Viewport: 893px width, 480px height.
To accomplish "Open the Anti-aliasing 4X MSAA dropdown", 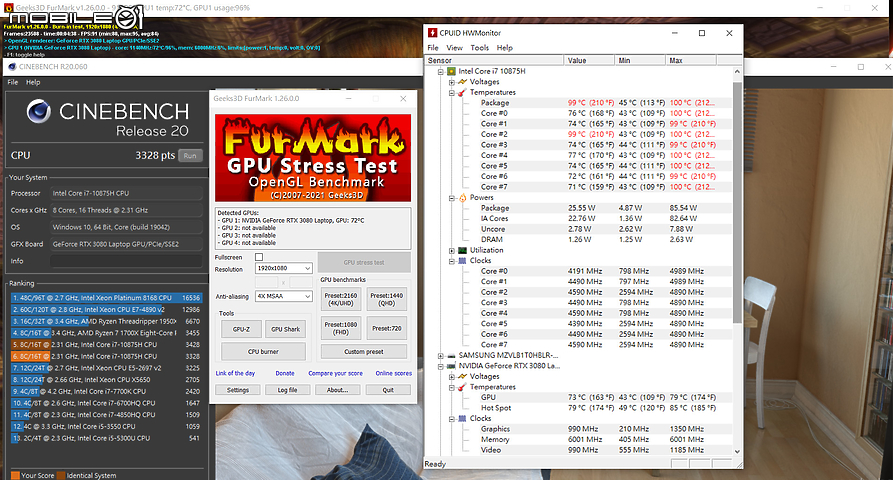I will pyautogui.click(x=284, y=296).
